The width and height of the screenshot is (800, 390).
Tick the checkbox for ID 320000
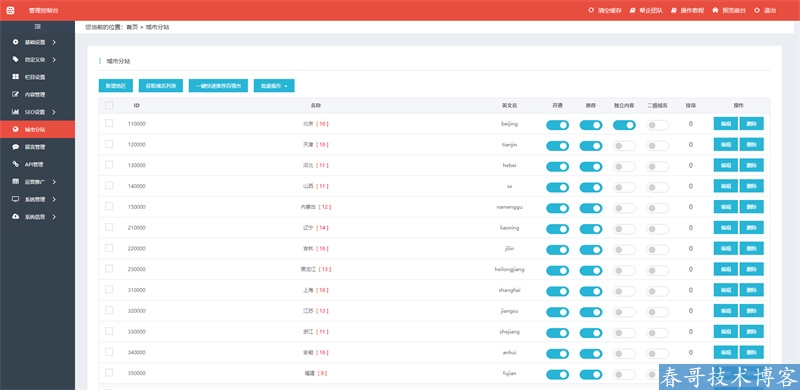[109, 310]
